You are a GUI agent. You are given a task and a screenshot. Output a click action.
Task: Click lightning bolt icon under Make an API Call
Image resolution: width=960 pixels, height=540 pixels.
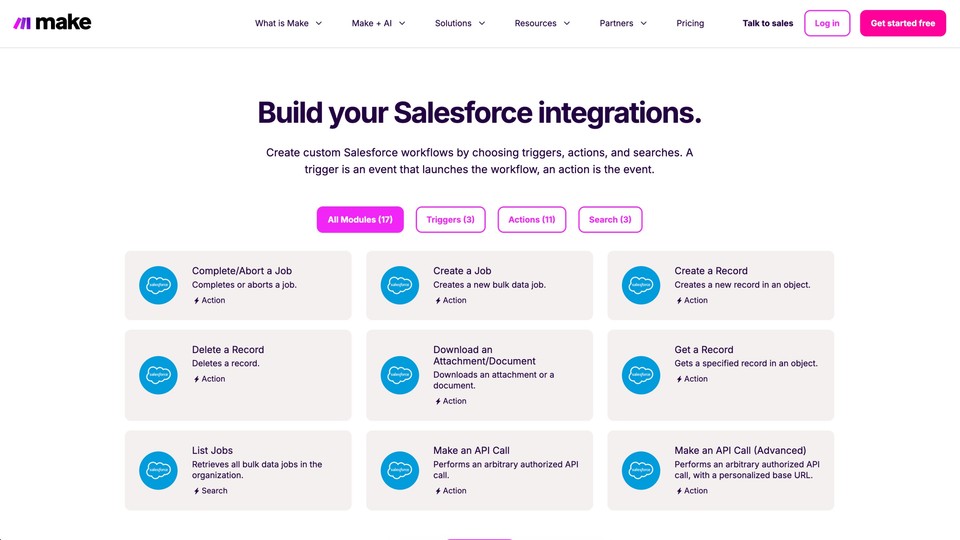click(438, 491)
